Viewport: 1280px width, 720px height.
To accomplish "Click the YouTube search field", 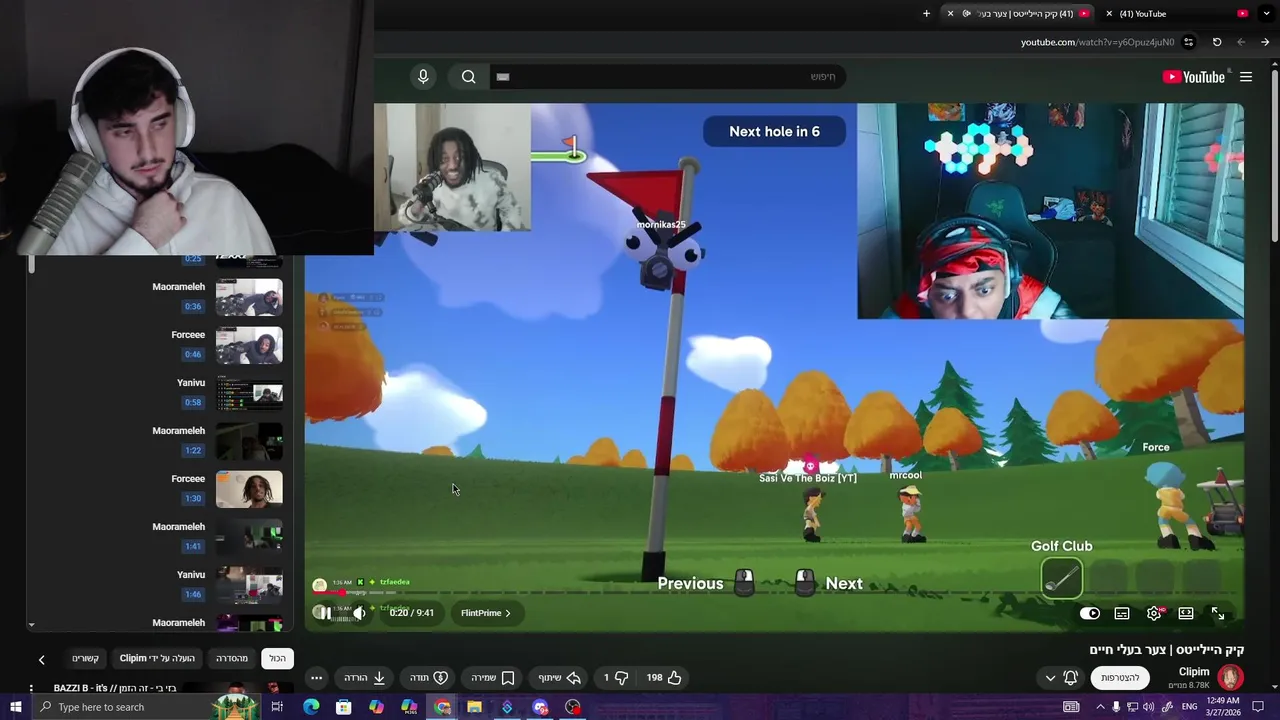I will pyautogui.click(x=666, y=77).
